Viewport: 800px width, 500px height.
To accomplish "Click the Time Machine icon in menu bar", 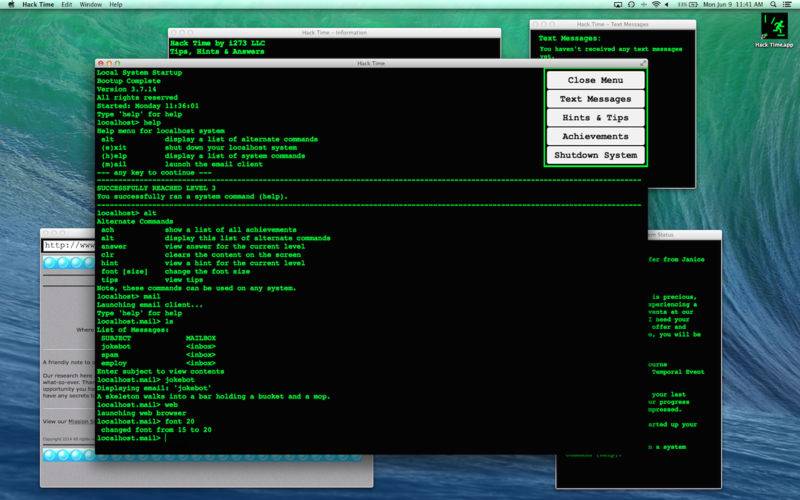I will pos(631,4).
